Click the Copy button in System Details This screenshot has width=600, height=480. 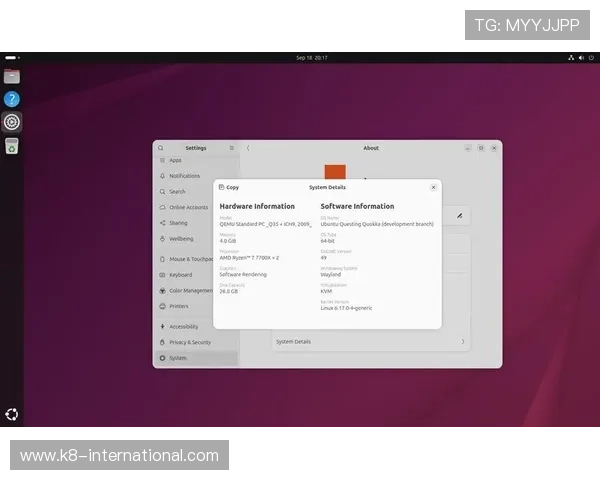click(x=228, y=187)
